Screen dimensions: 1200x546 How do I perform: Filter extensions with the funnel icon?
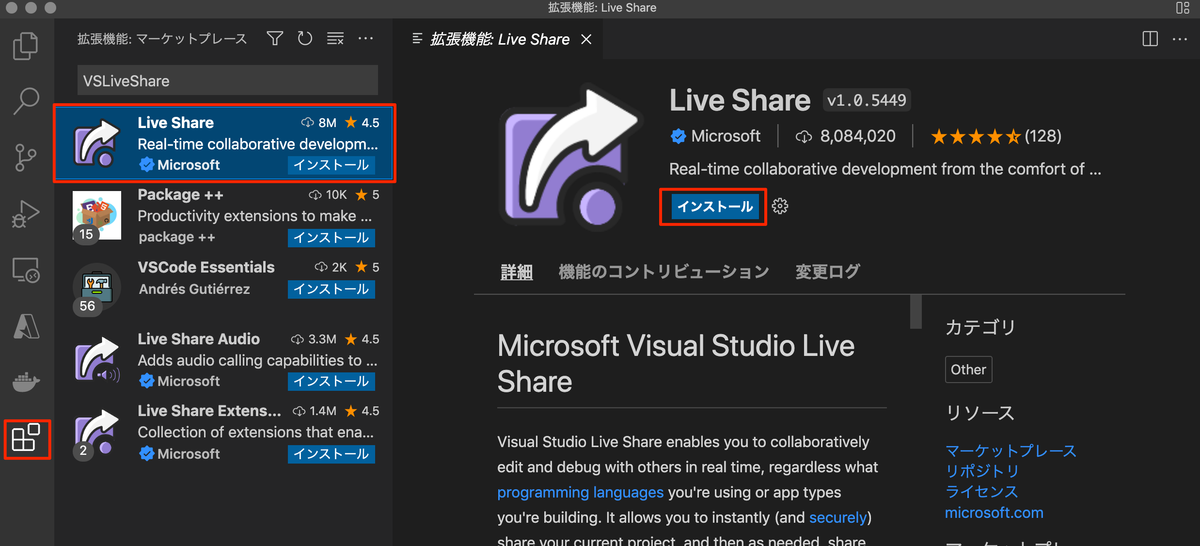coord(275,39)
